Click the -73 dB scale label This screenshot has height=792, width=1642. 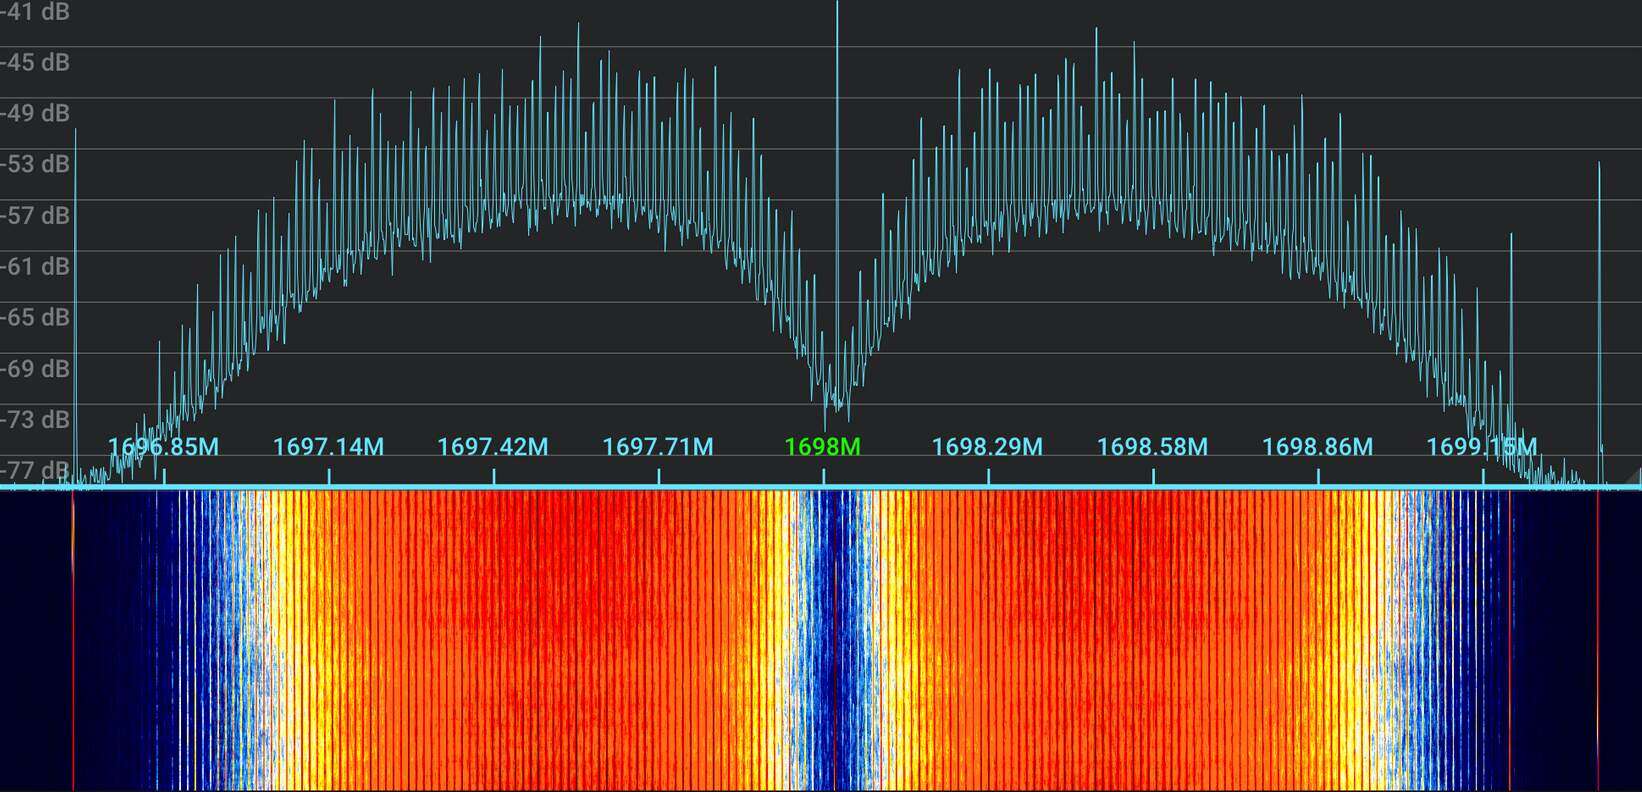36,419
